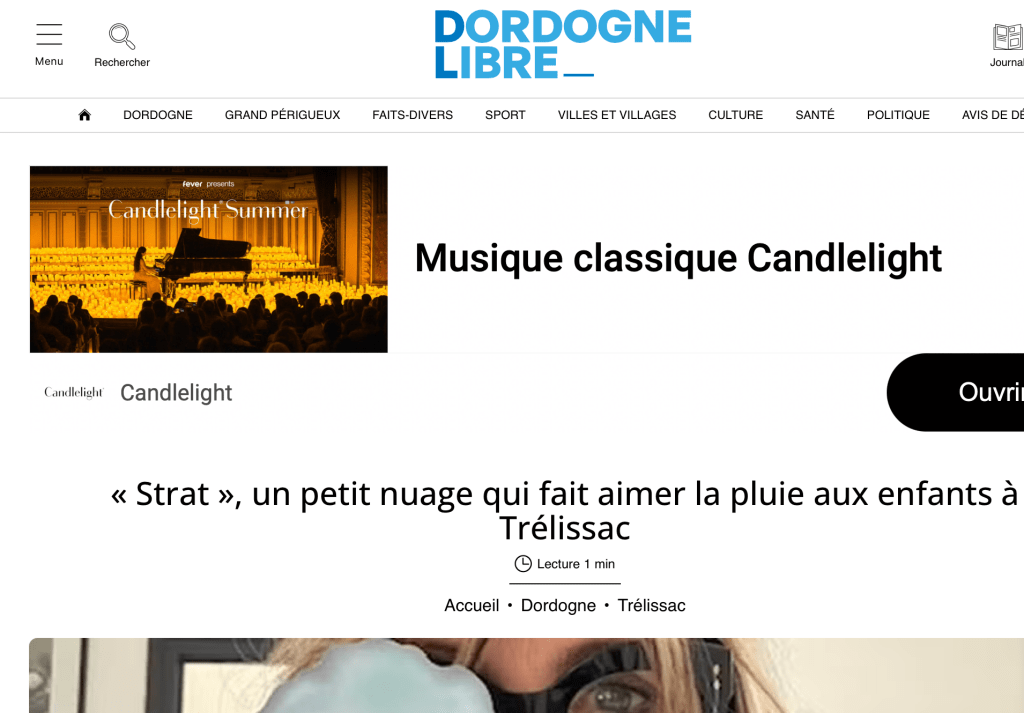
Task: Click the small Candlelight brand logo
Action: coord(74,392)
